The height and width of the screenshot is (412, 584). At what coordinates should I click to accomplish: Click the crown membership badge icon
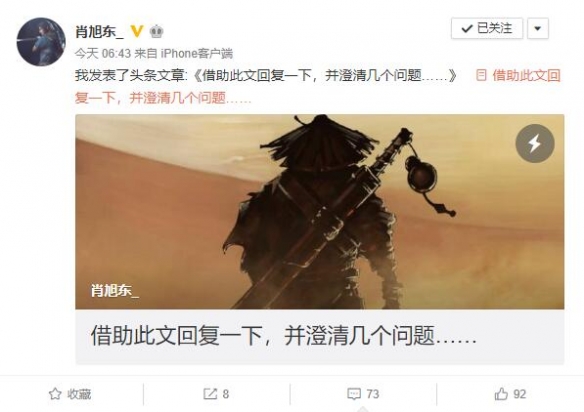point(156,32)
